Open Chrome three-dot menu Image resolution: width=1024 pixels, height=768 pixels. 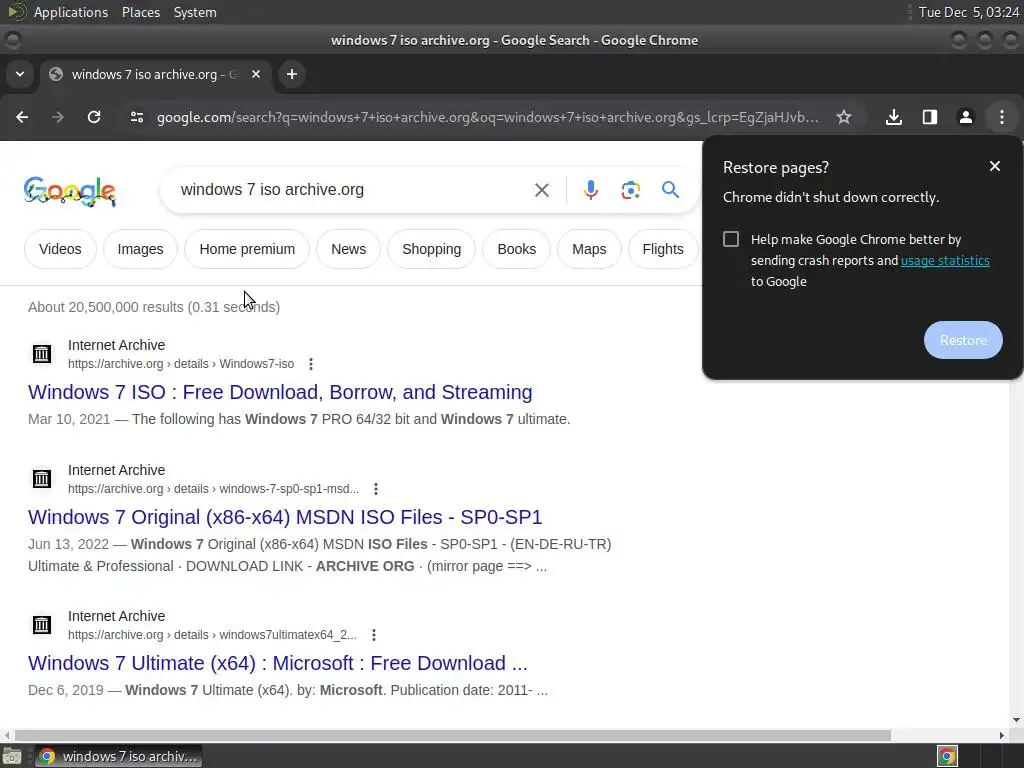click(x=1002, y=117)
